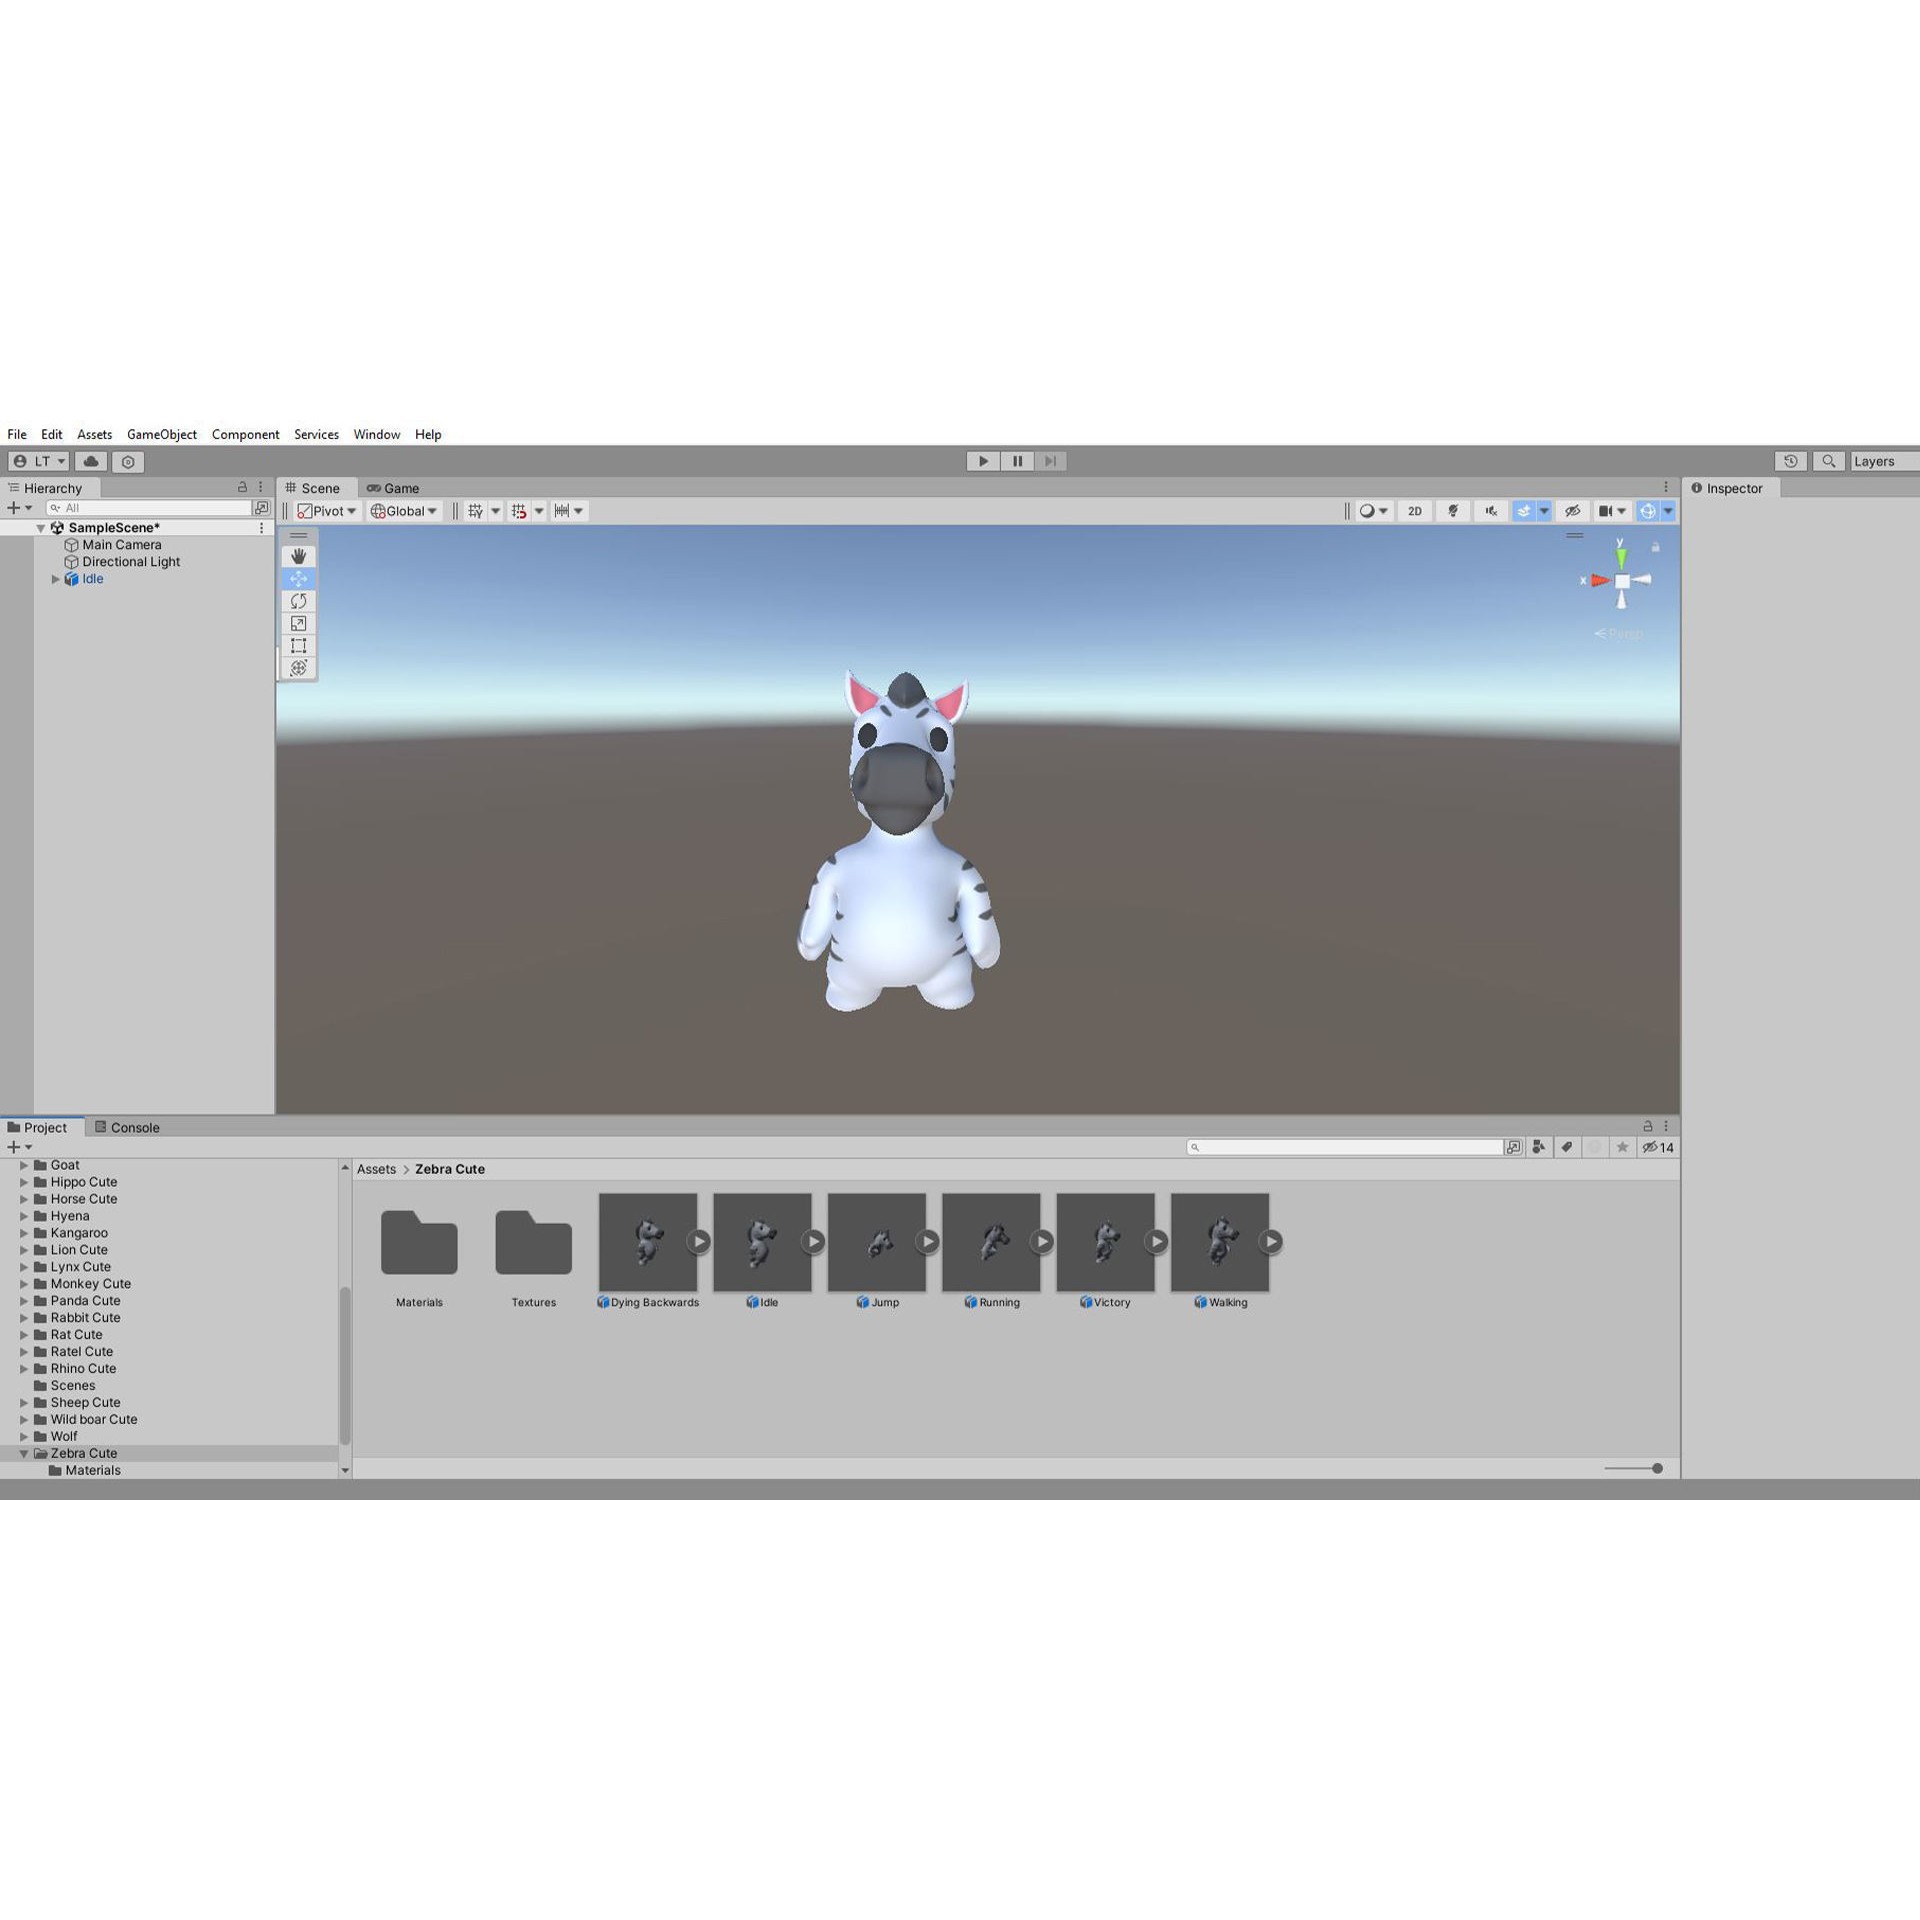Select the Move tool
Screen dimensions: 1920x1920
click(298, 578)
